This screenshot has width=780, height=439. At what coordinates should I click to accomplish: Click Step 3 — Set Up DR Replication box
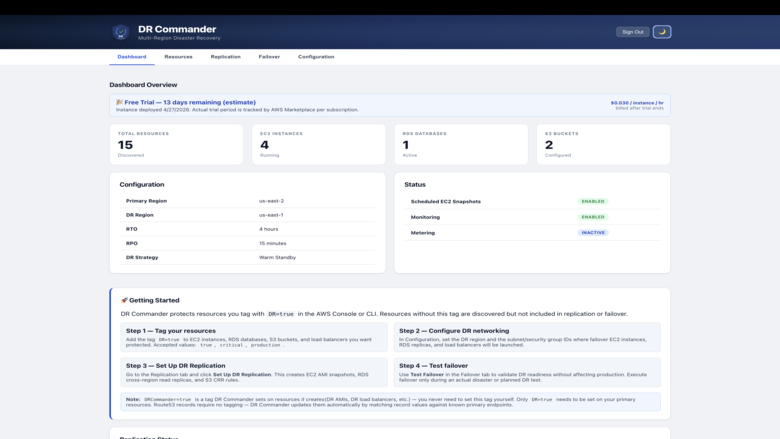[x=254, y=372]
